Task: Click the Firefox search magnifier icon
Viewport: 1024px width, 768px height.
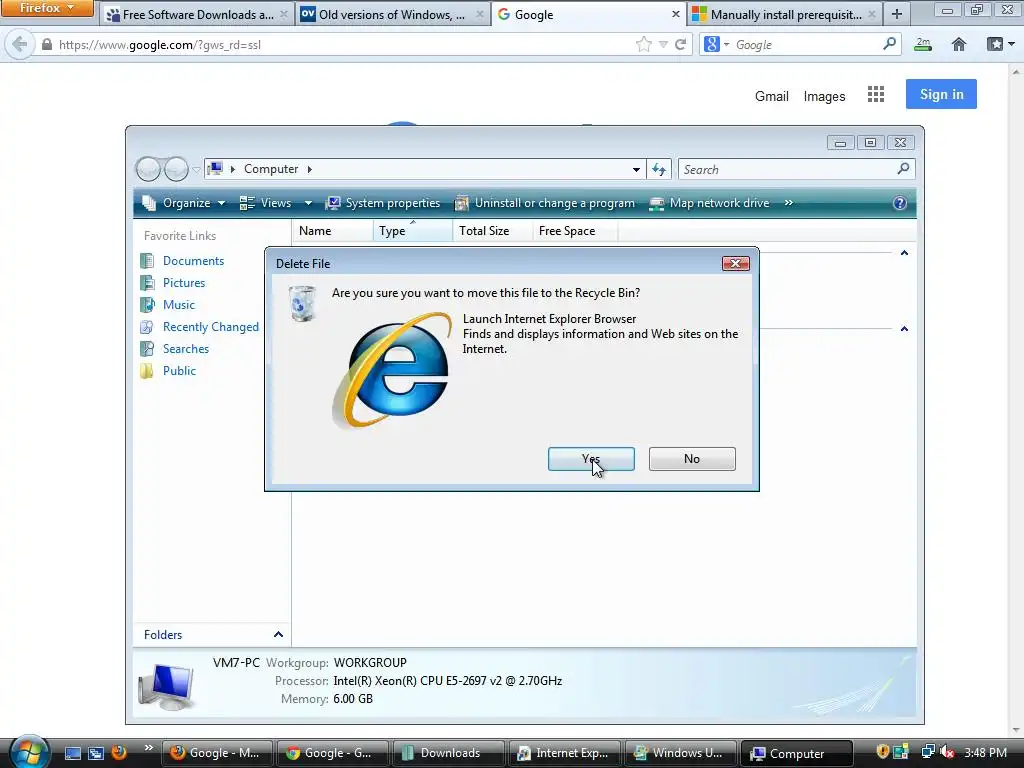Action: click(889, 44)
